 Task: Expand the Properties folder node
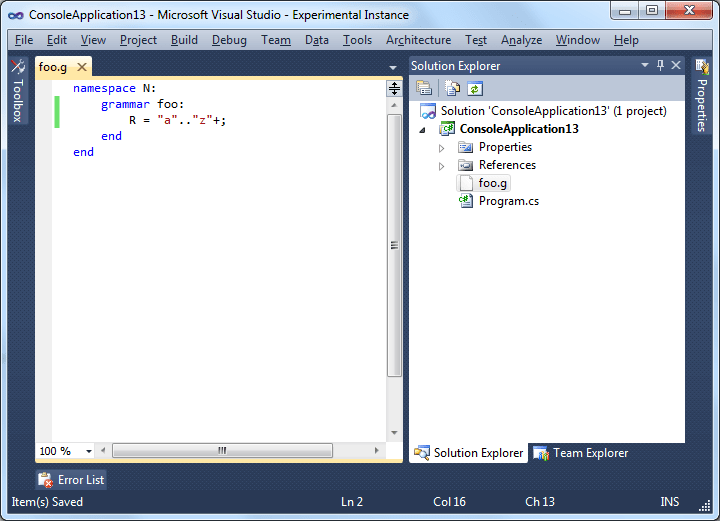(x=441, y=148)
